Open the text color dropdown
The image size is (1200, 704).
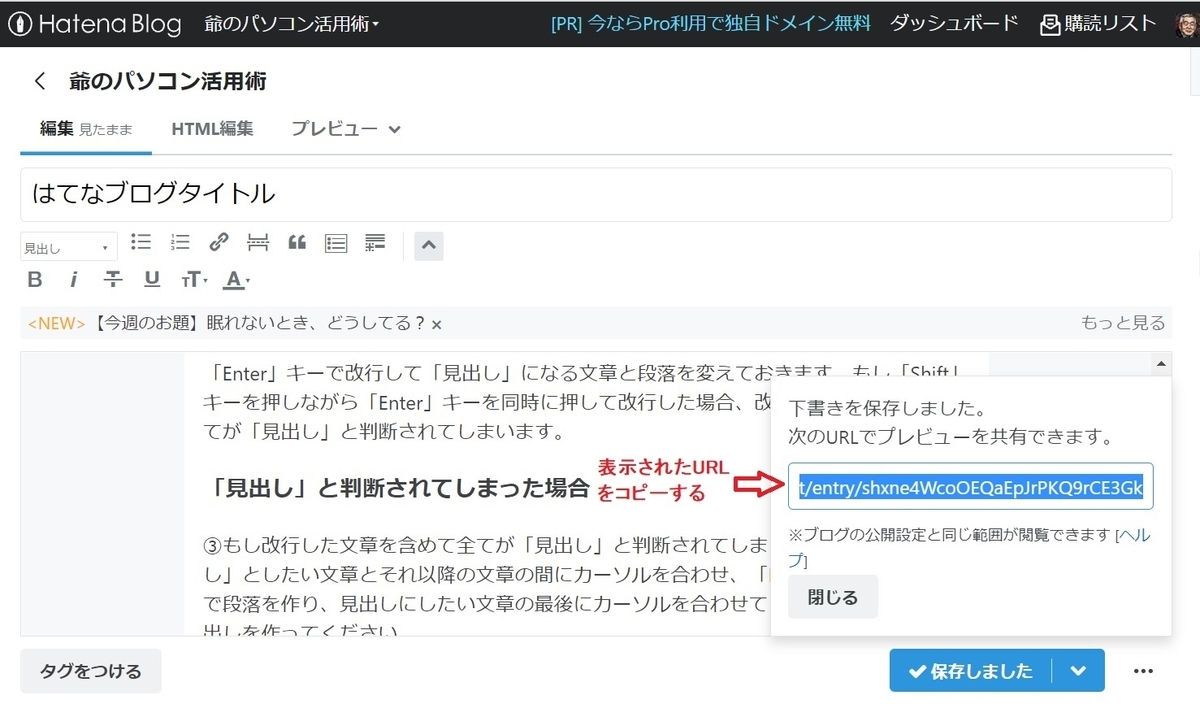[236, 280]
